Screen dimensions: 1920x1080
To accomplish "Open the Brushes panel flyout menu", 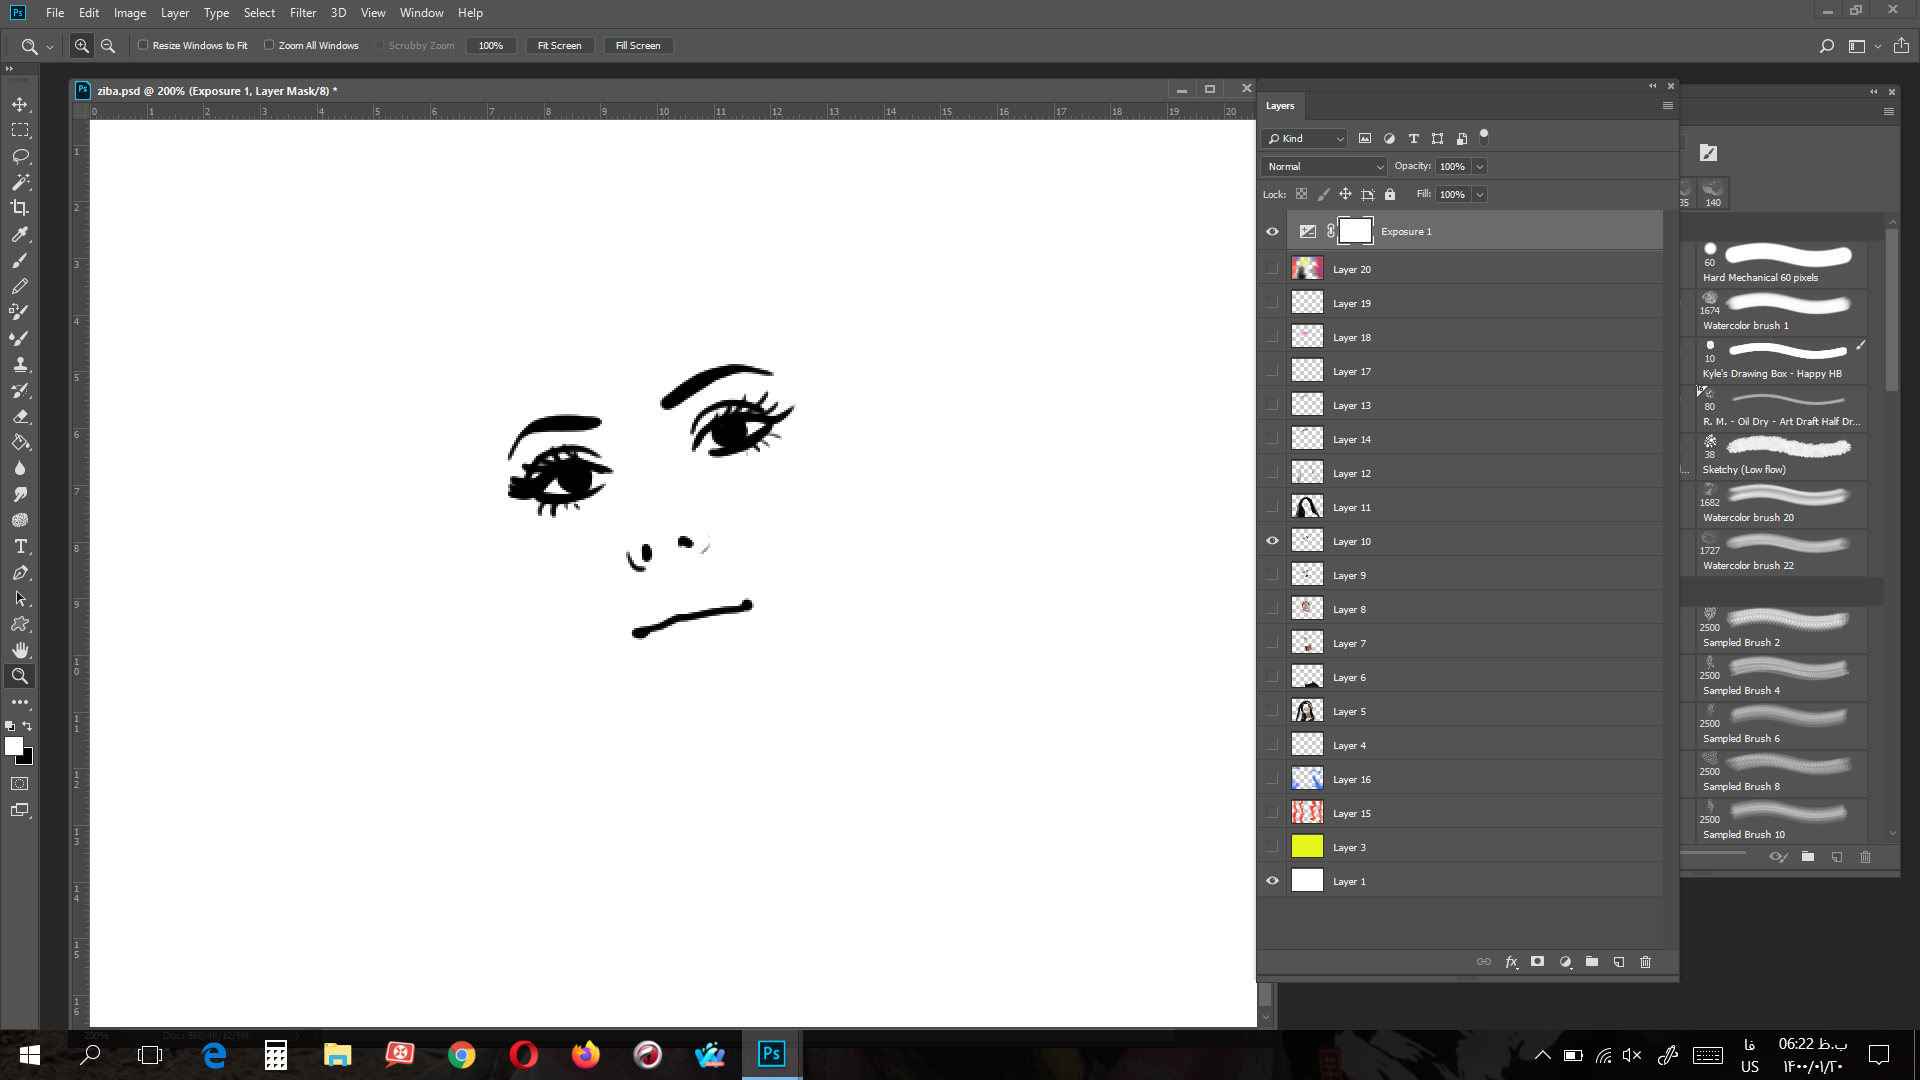I will [1889, 112].
